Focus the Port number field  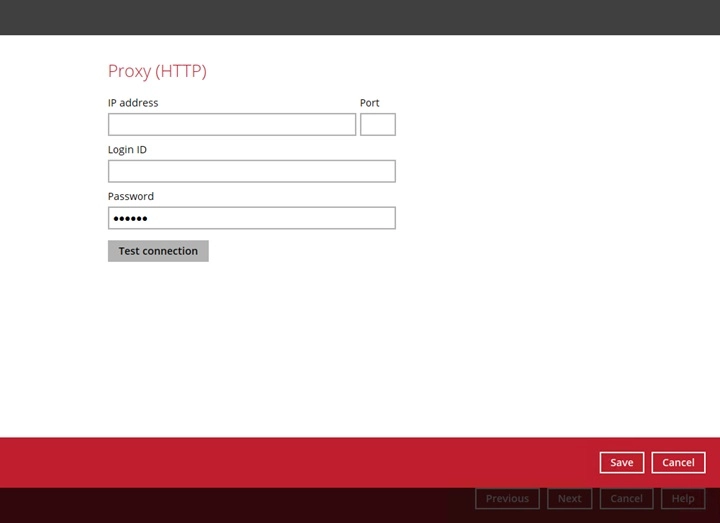point(377,124)
